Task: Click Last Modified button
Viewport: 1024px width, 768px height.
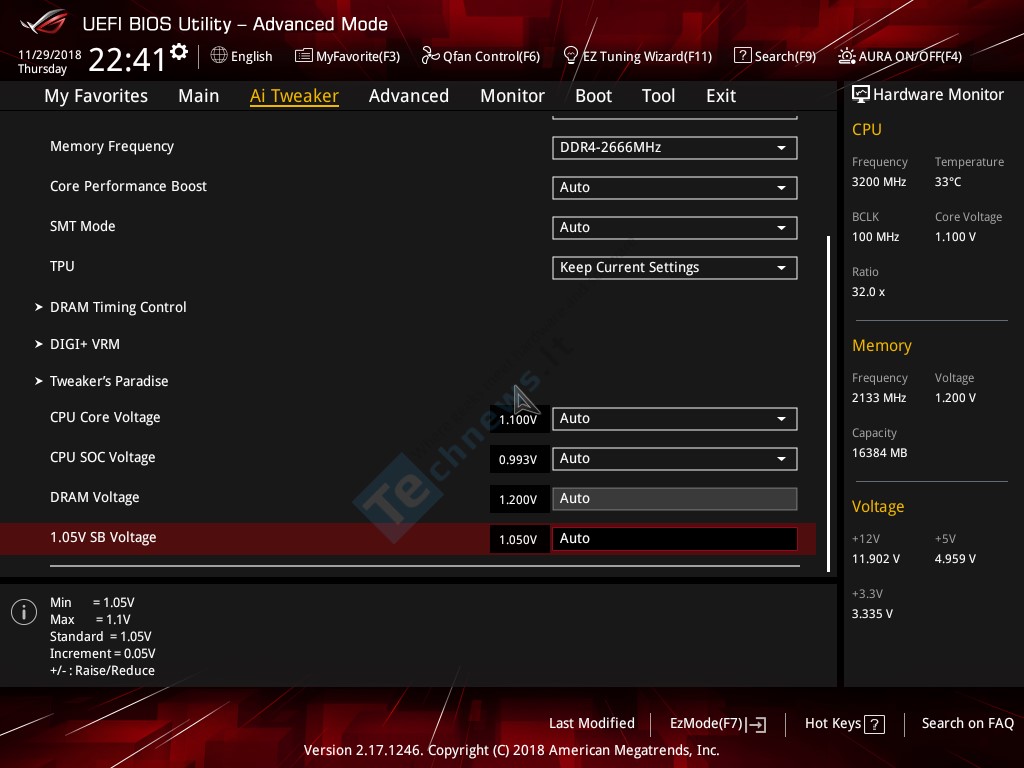Action: point(592,724)
